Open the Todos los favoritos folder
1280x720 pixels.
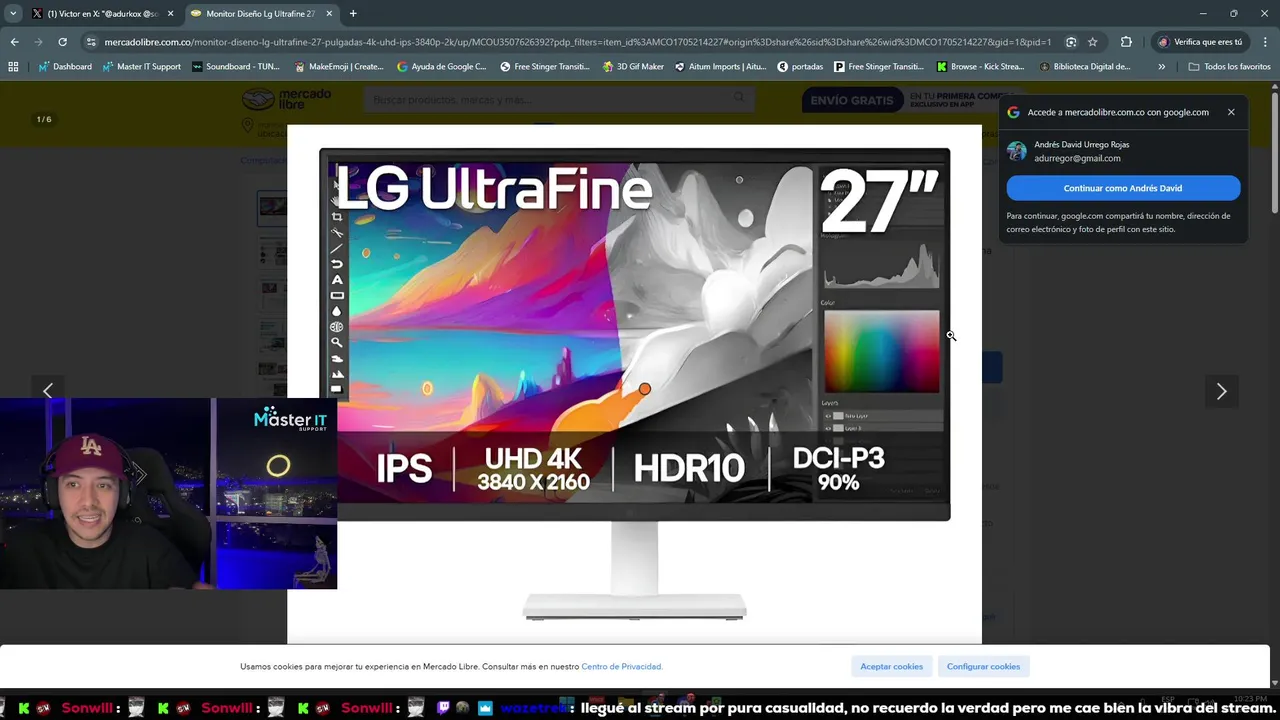click(1229, 67)
